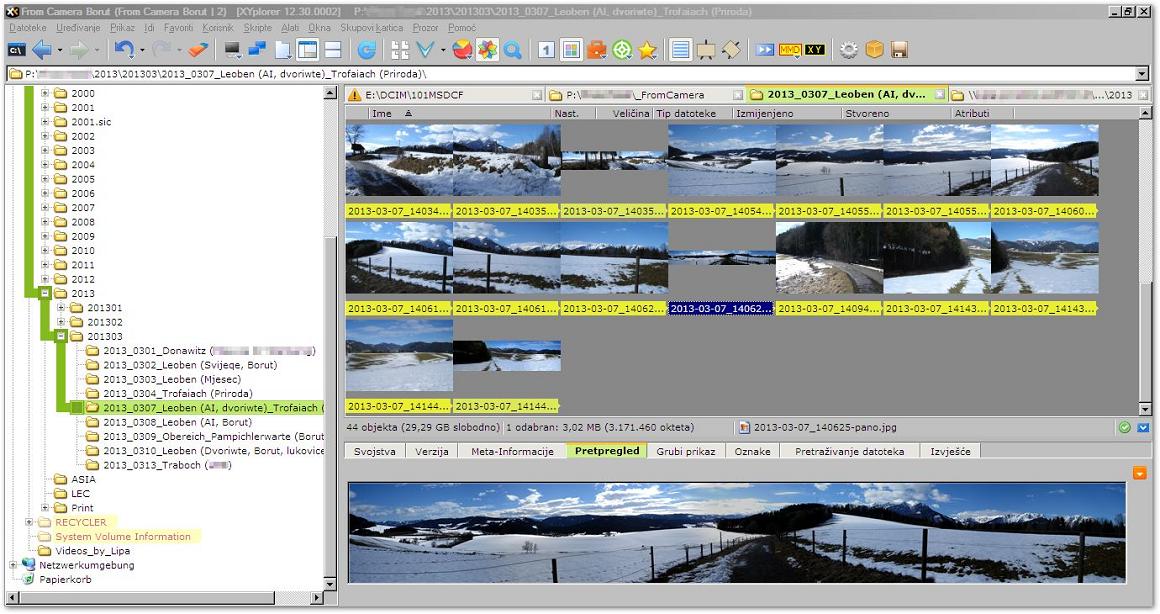
Task: Toggle the Dual Pane toolbar button
Action: coord(333,49)
